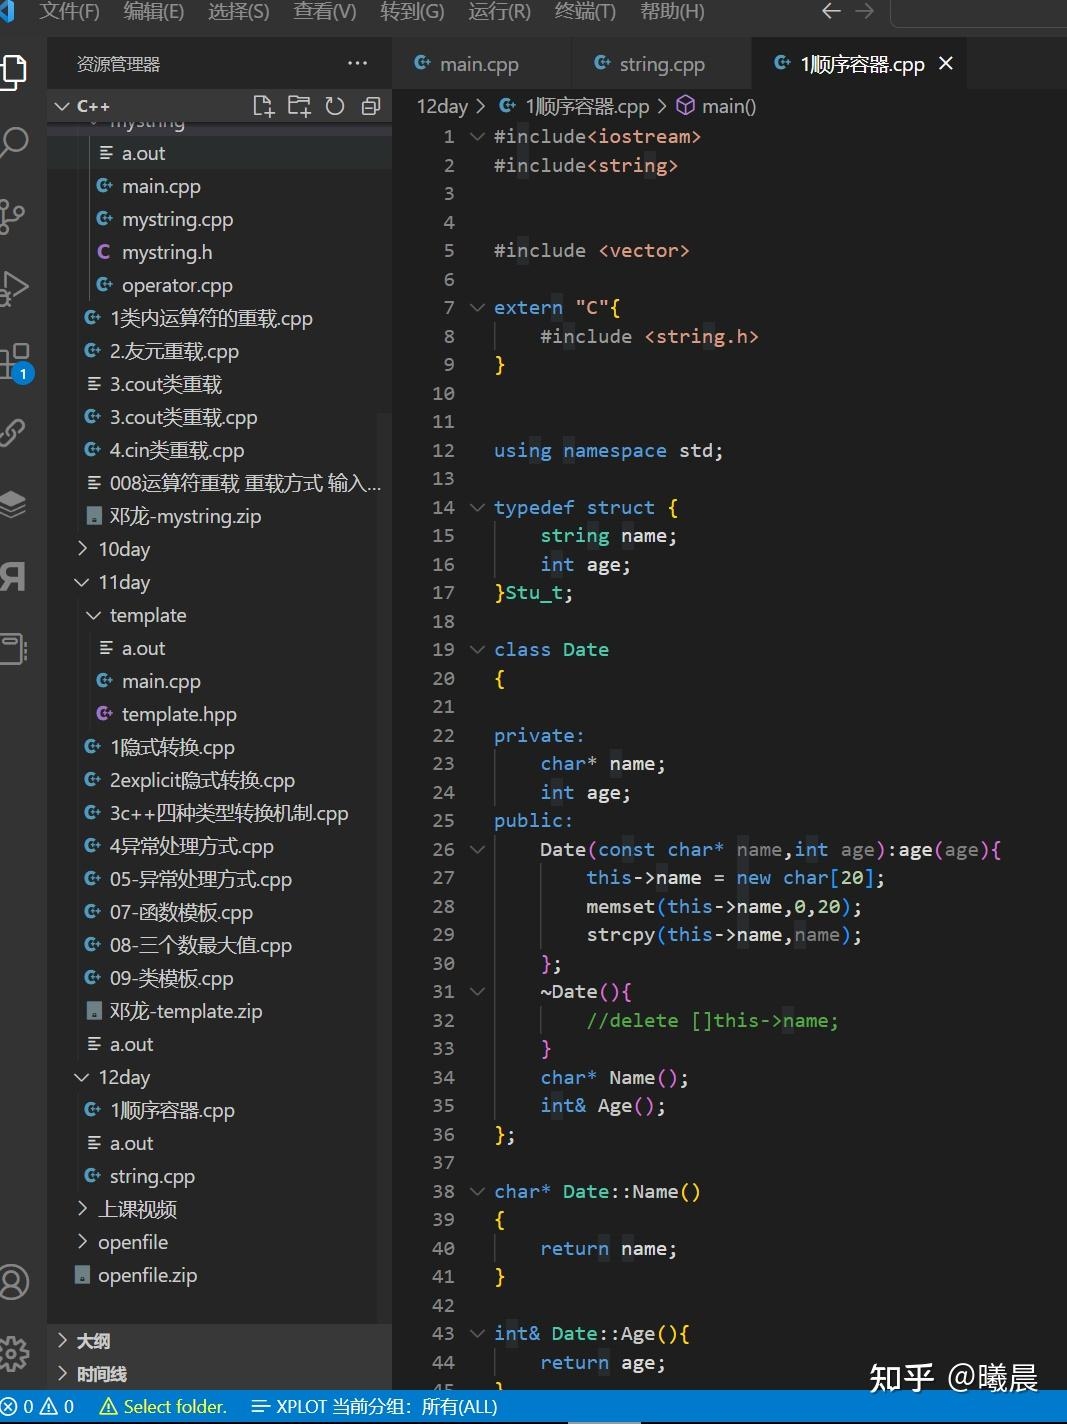Open 09-类模板.cpp in the file tree
Viewport: 1067px width, 1424px height.
tap(171, 978)
